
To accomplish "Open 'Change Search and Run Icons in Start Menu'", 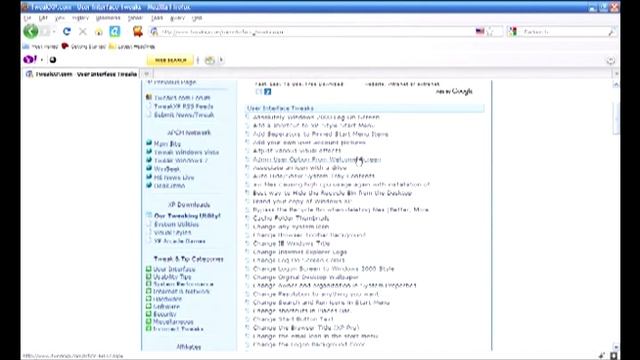I will [321, 302].
